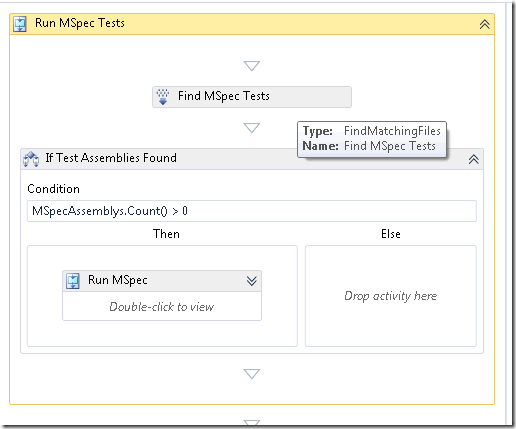Click the insertion triangle above Find MSpec Tests
Viewport: 516px width, 429px height.
point(252,66)
